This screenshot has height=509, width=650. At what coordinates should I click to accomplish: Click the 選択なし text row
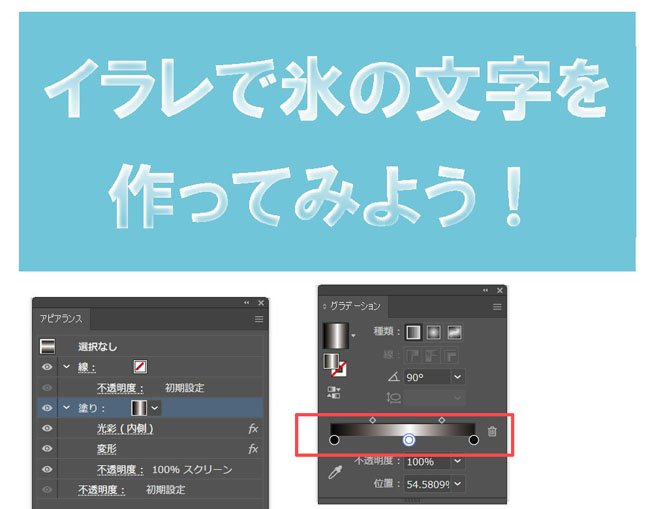coord(97,347)
